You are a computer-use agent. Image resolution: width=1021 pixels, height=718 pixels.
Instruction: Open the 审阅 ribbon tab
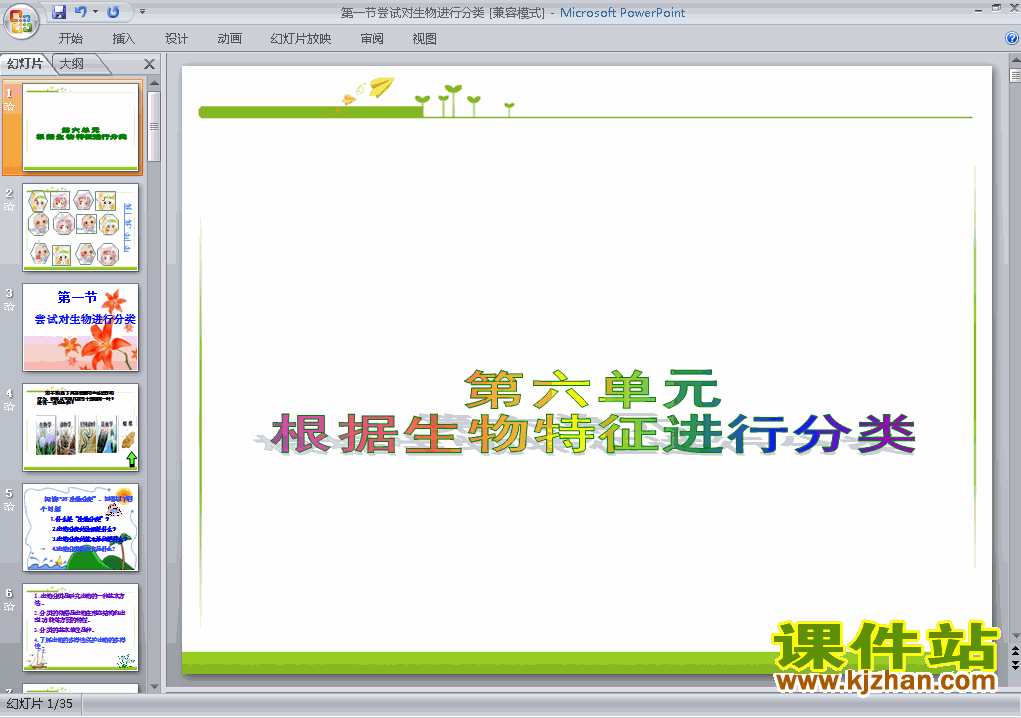pos(372,39)
